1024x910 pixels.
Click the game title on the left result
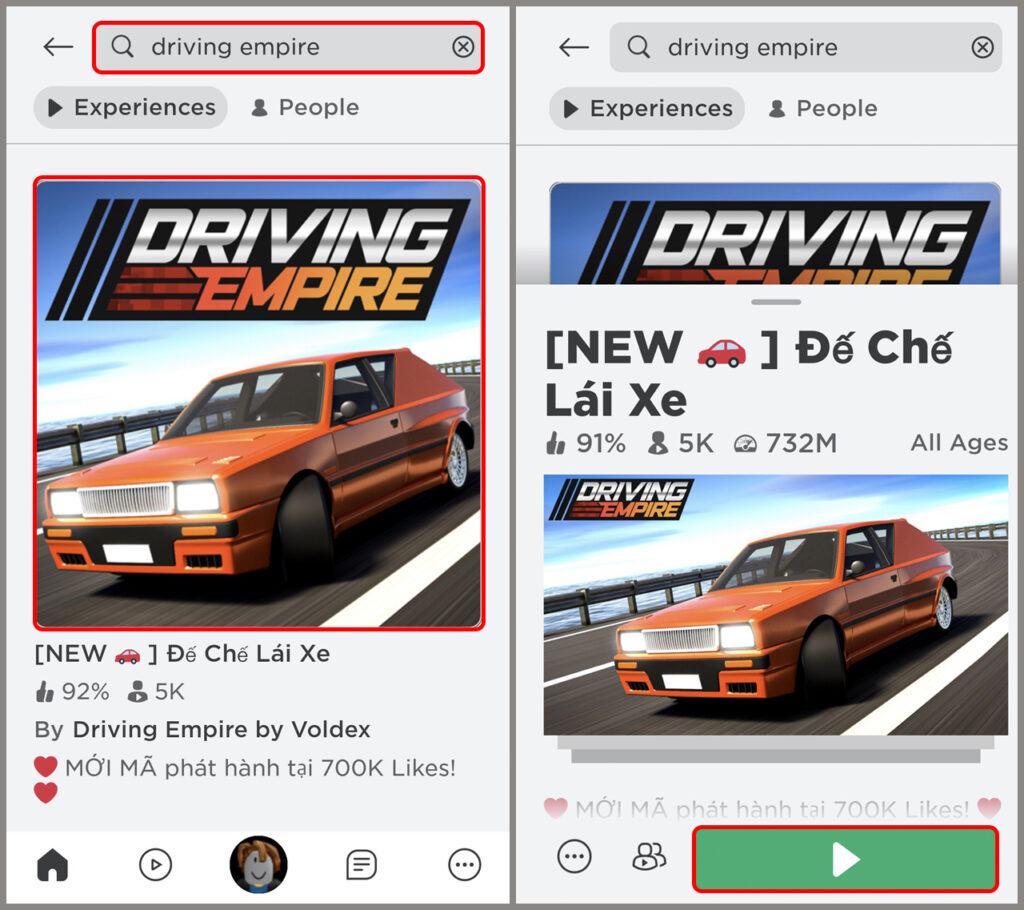pos(182,653)
